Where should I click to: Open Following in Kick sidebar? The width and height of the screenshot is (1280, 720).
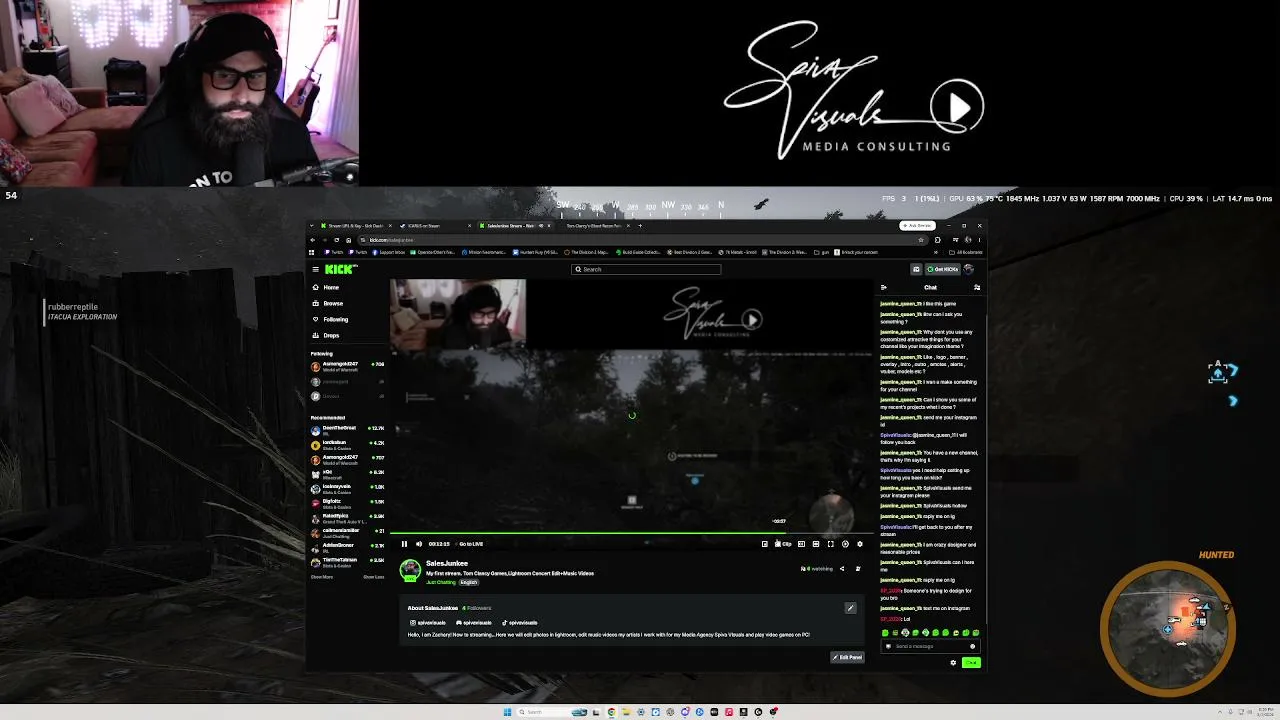(x=336, y=319)
